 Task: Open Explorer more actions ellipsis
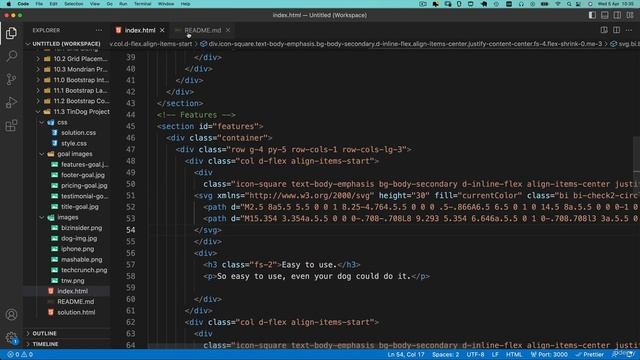pos(99,30)
